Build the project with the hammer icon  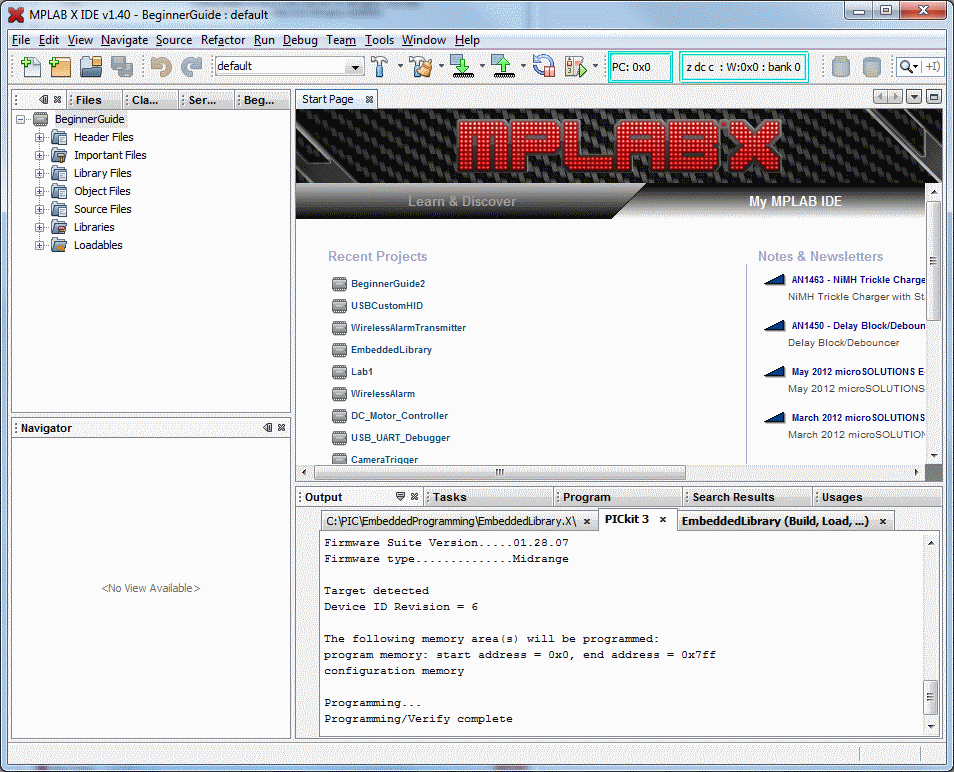[380, 66]
